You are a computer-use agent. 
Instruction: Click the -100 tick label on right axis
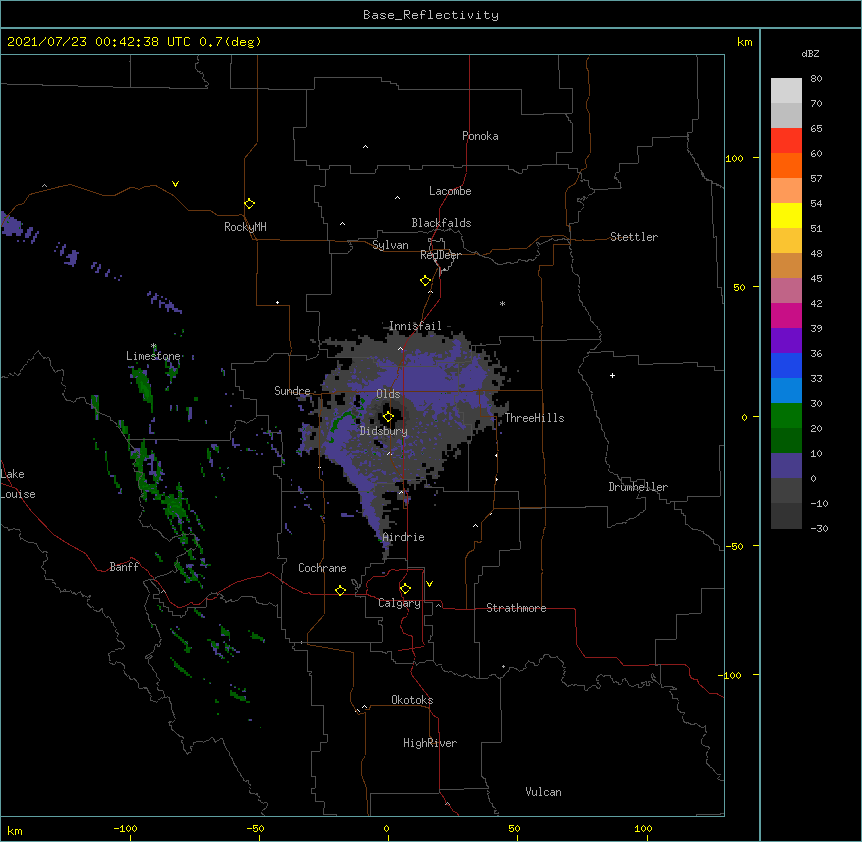(x=731, y=675)
